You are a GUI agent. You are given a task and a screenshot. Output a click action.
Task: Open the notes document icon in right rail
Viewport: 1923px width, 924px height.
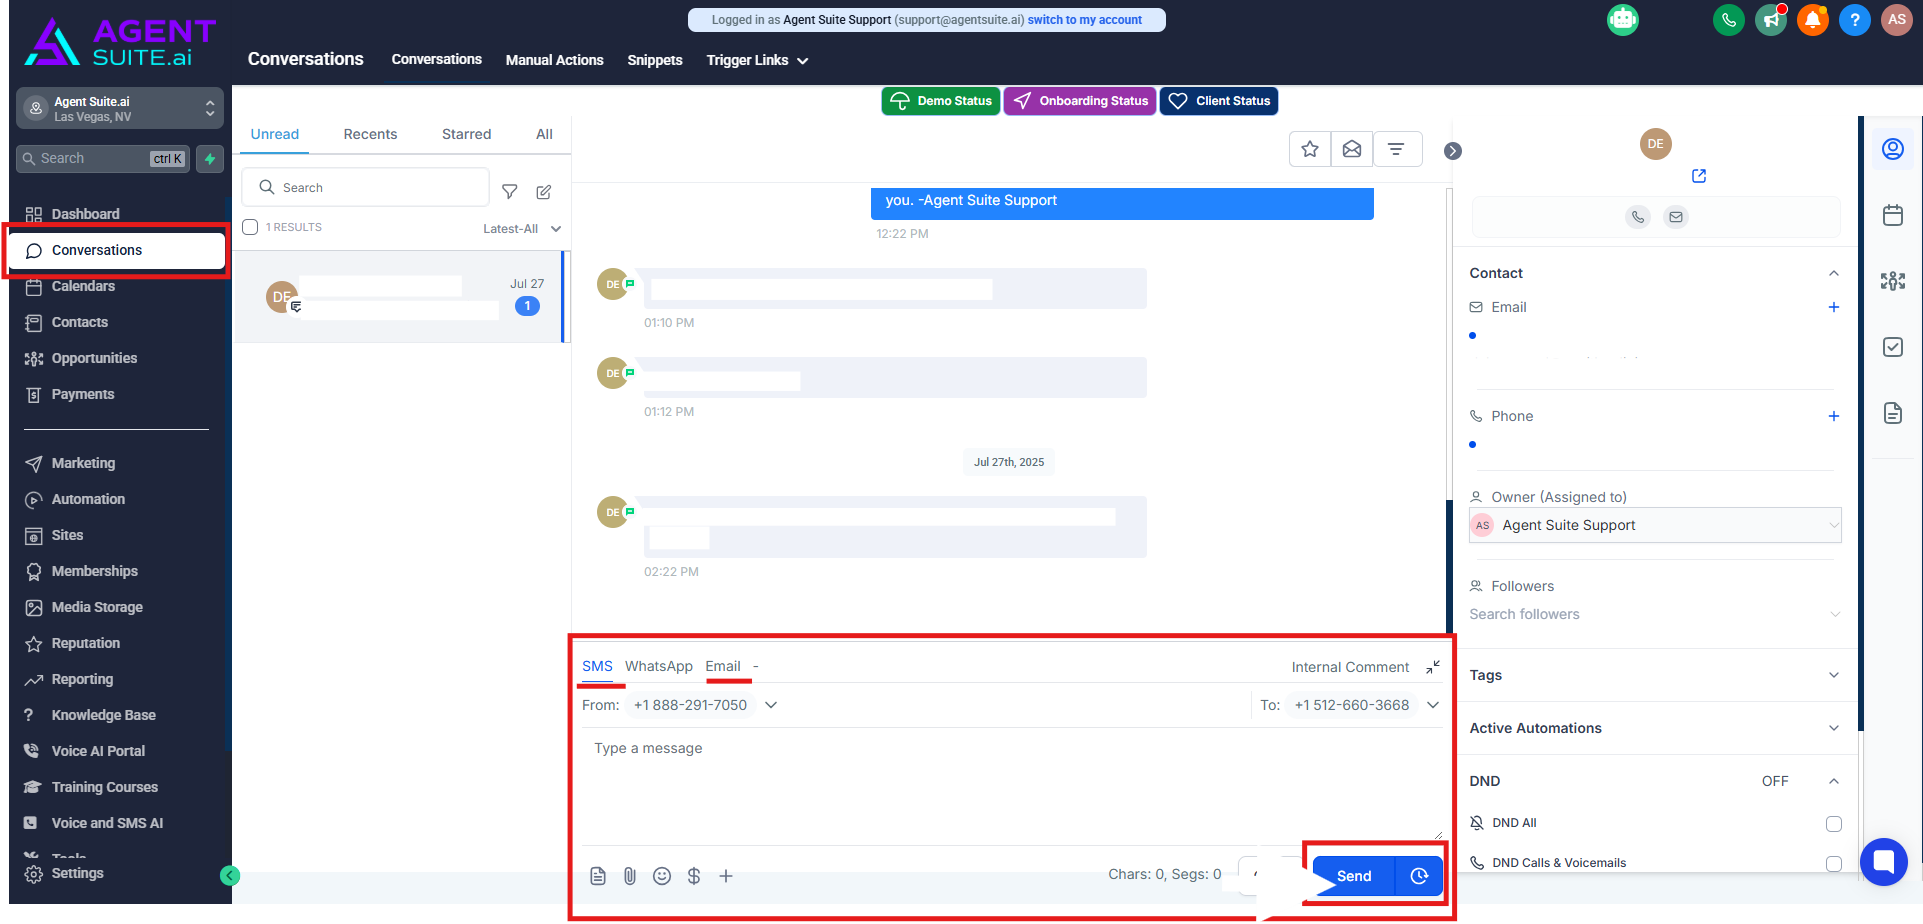coord(1893,413)
